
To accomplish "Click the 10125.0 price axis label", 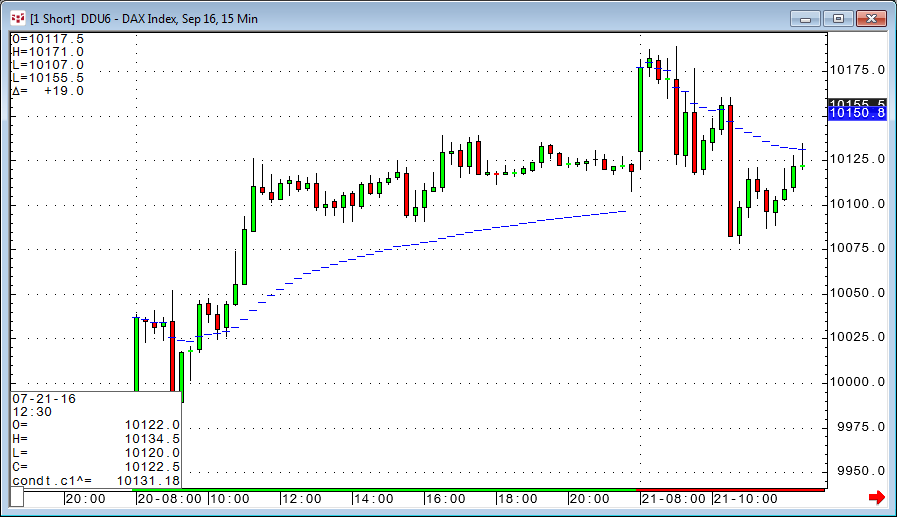I will tap(857, 159).
